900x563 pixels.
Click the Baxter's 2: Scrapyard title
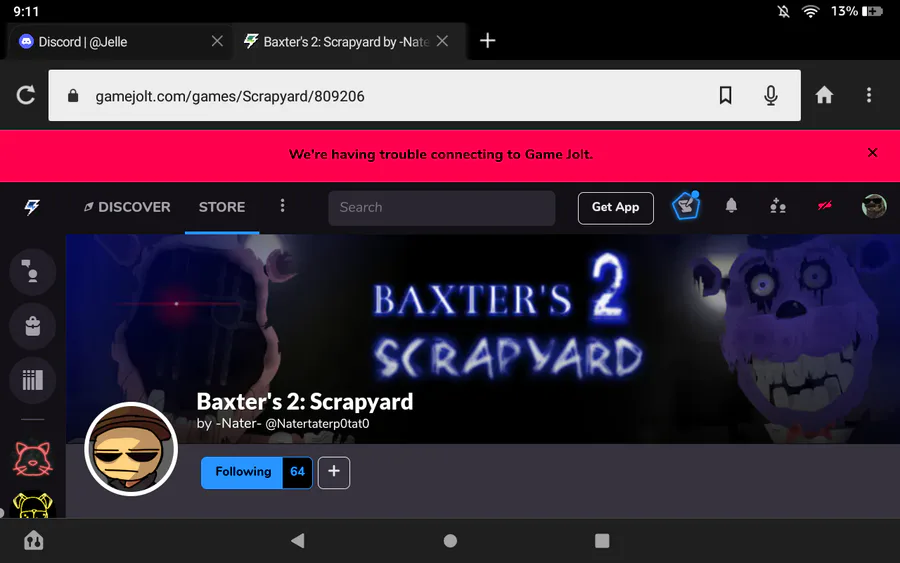305,402
